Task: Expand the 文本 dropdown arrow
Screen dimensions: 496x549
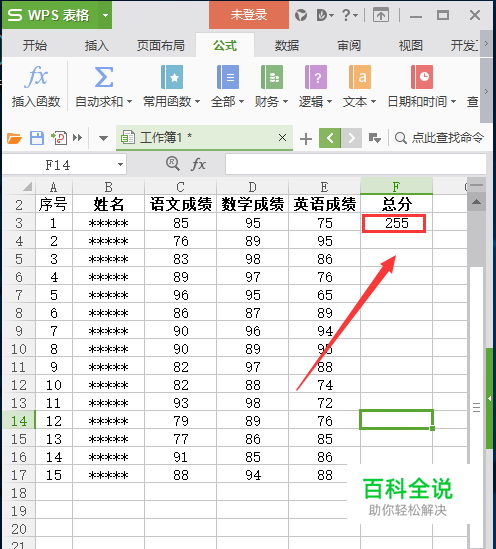Action: (x=373, y=102)
